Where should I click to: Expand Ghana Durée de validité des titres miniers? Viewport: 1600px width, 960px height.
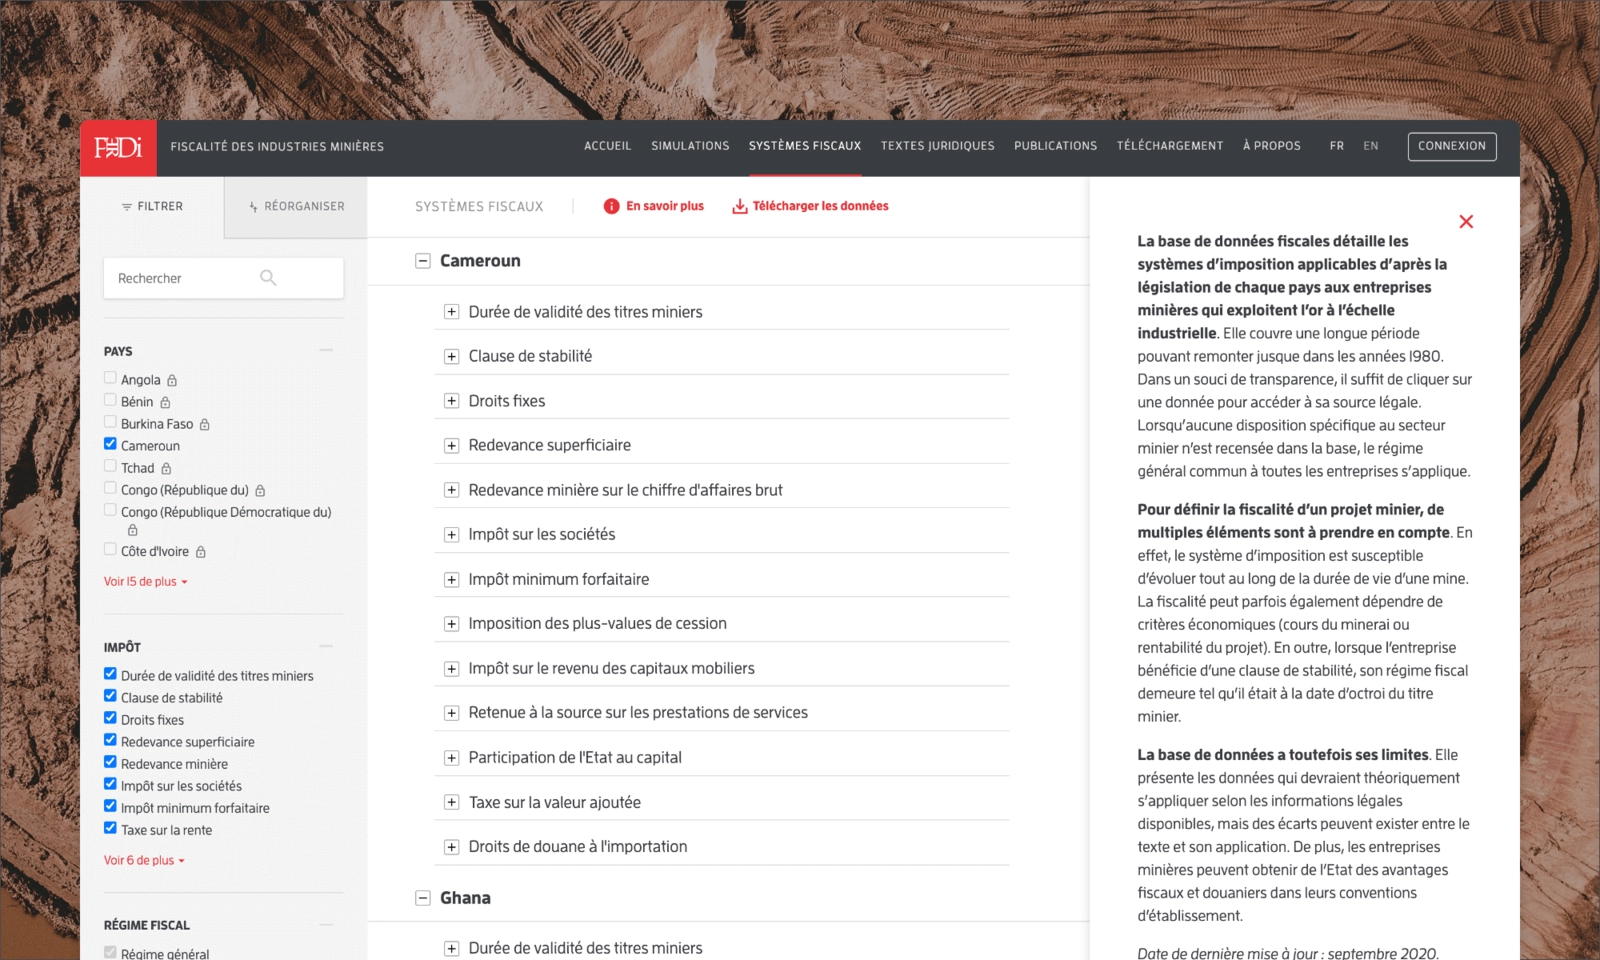click(452, 949)
